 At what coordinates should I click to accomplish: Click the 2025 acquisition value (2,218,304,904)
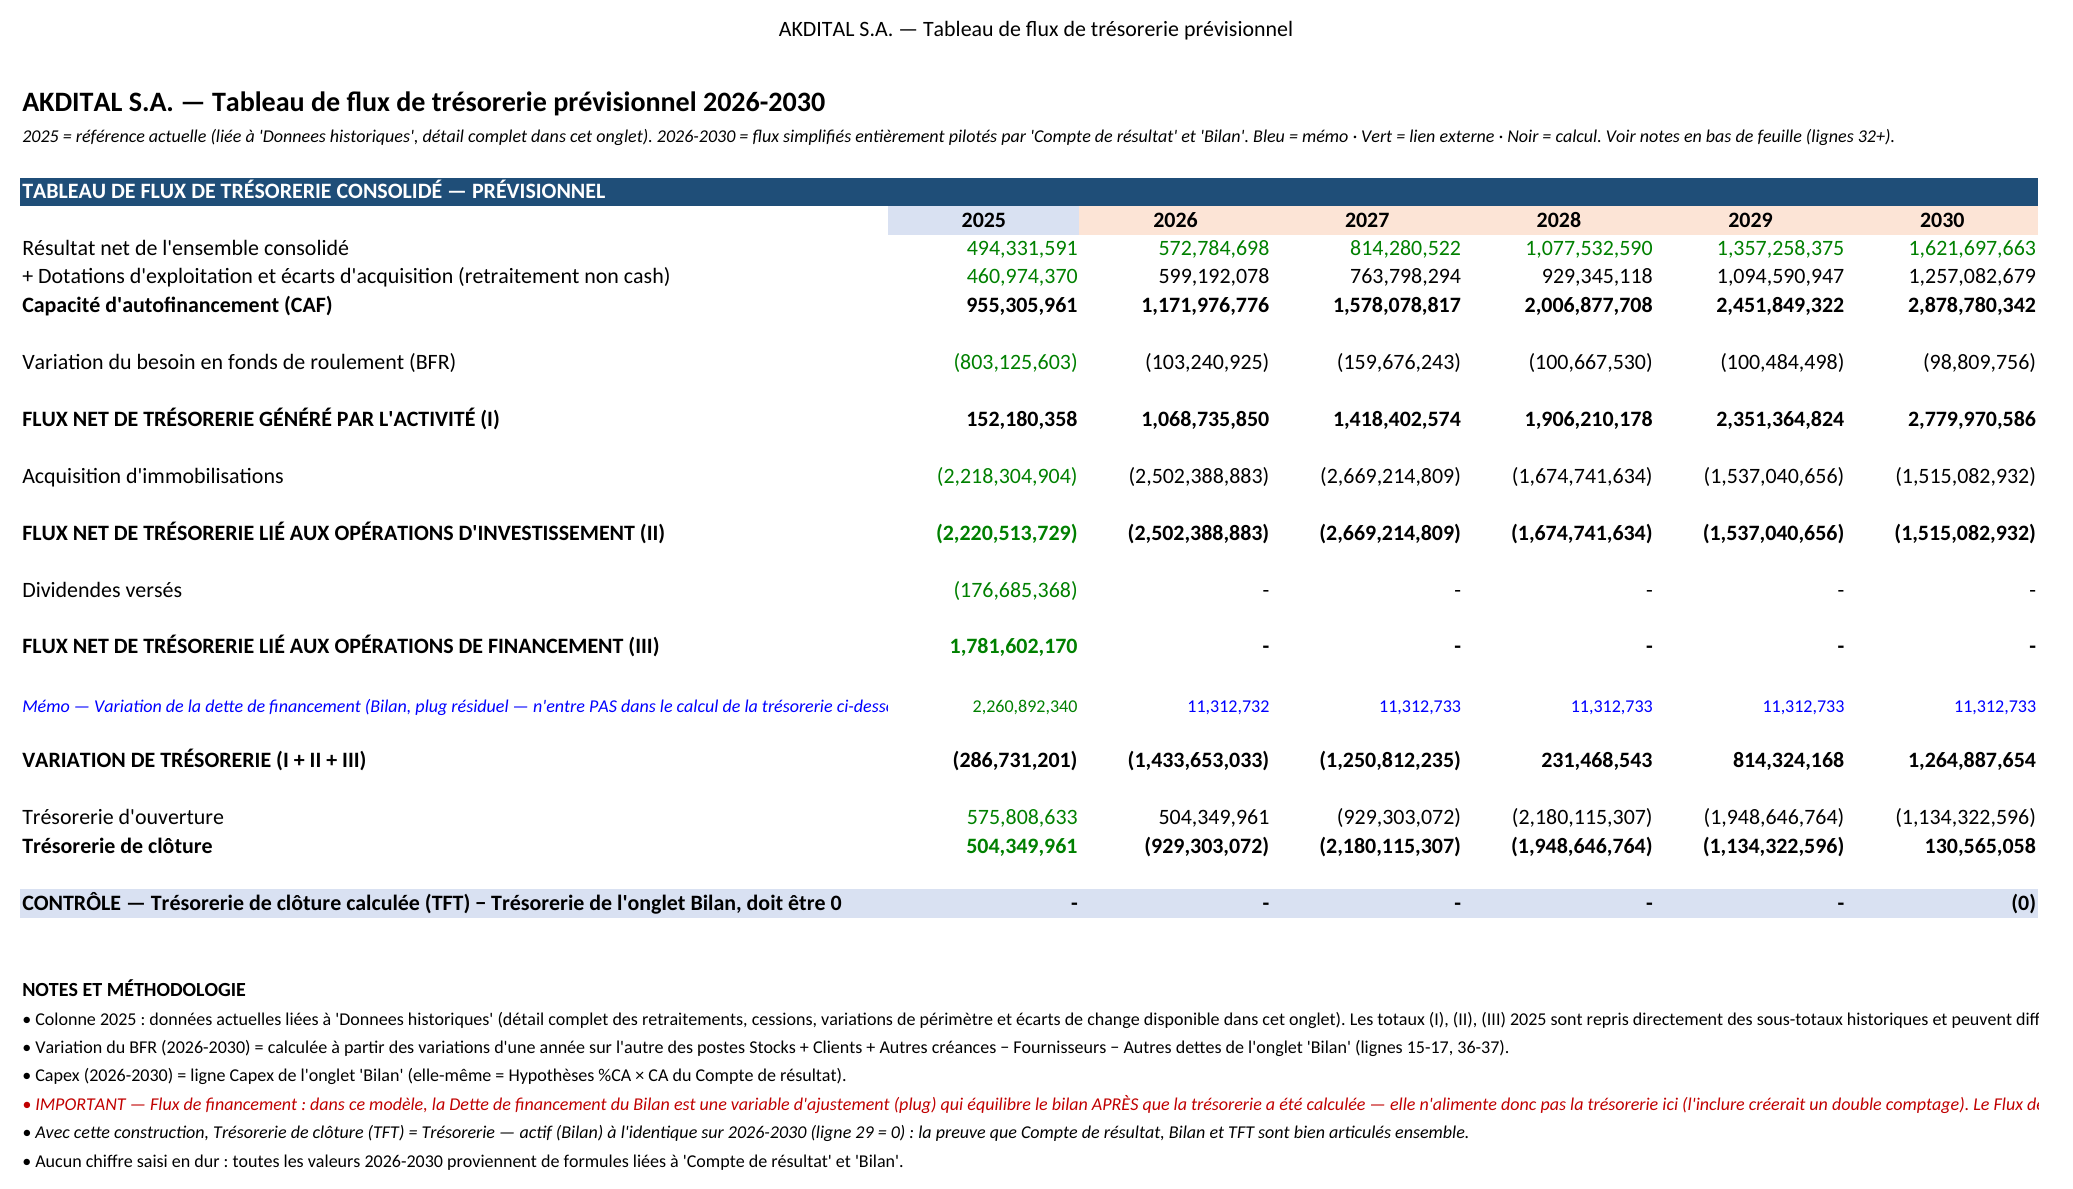(x=1007, y=476)
